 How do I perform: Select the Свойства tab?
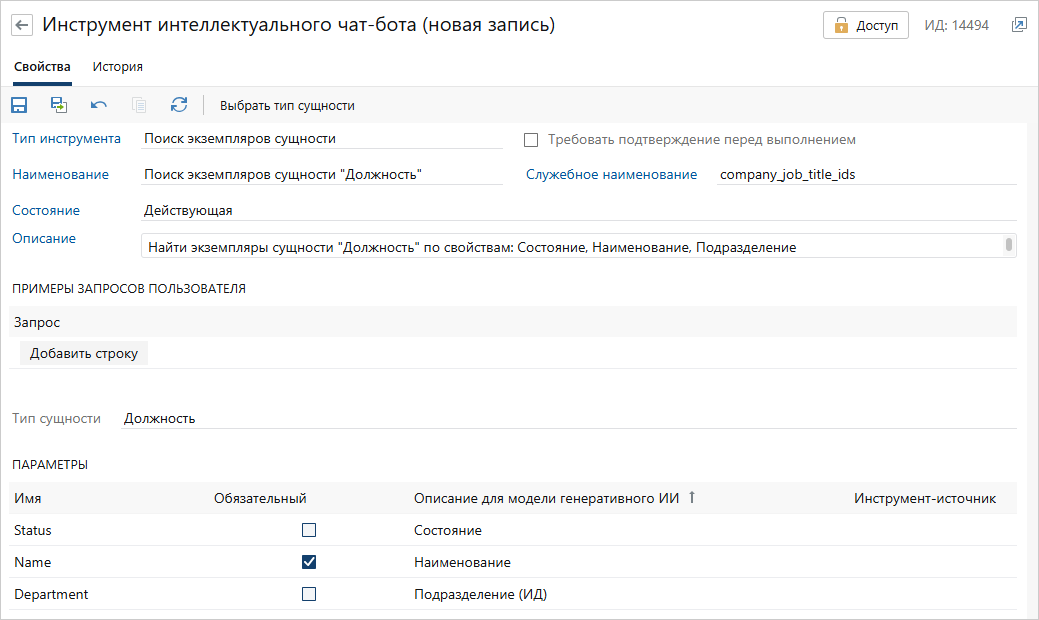(x=42, y=67)
